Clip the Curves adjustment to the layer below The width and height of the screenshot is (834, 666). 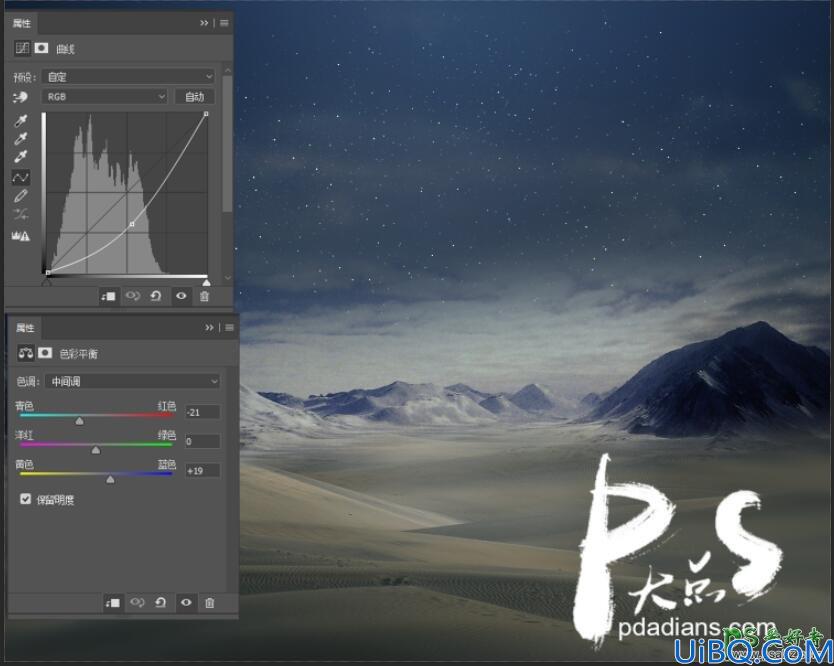(x=109, y=296)
